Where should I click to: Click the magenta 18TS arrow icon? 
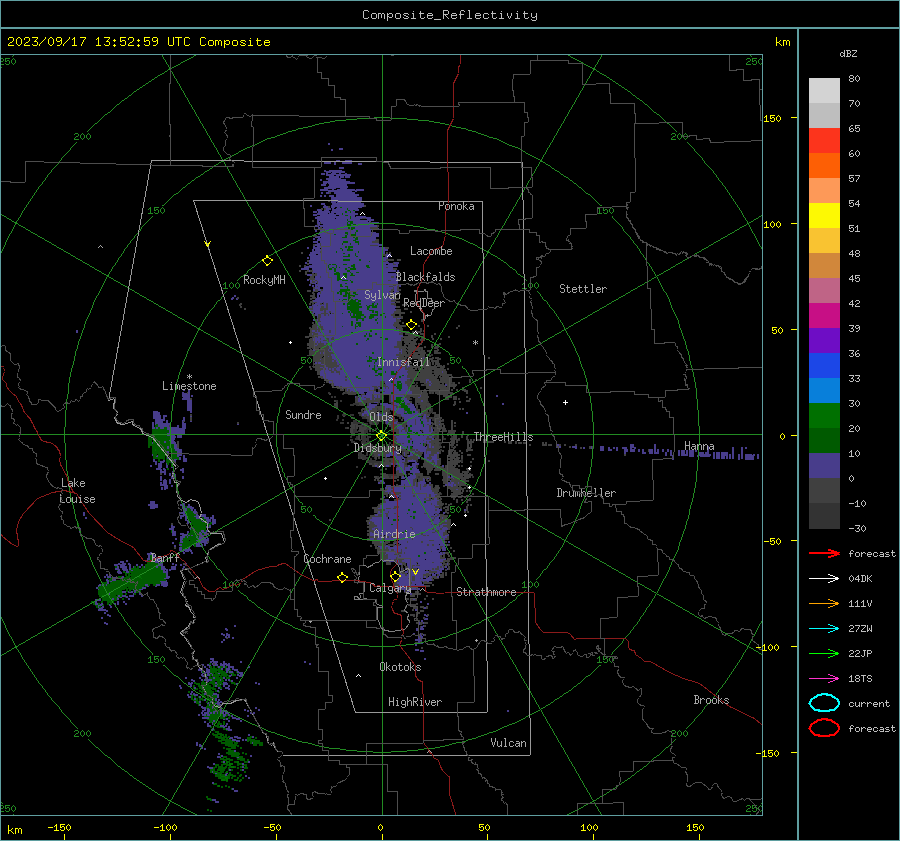click(824, 679)
